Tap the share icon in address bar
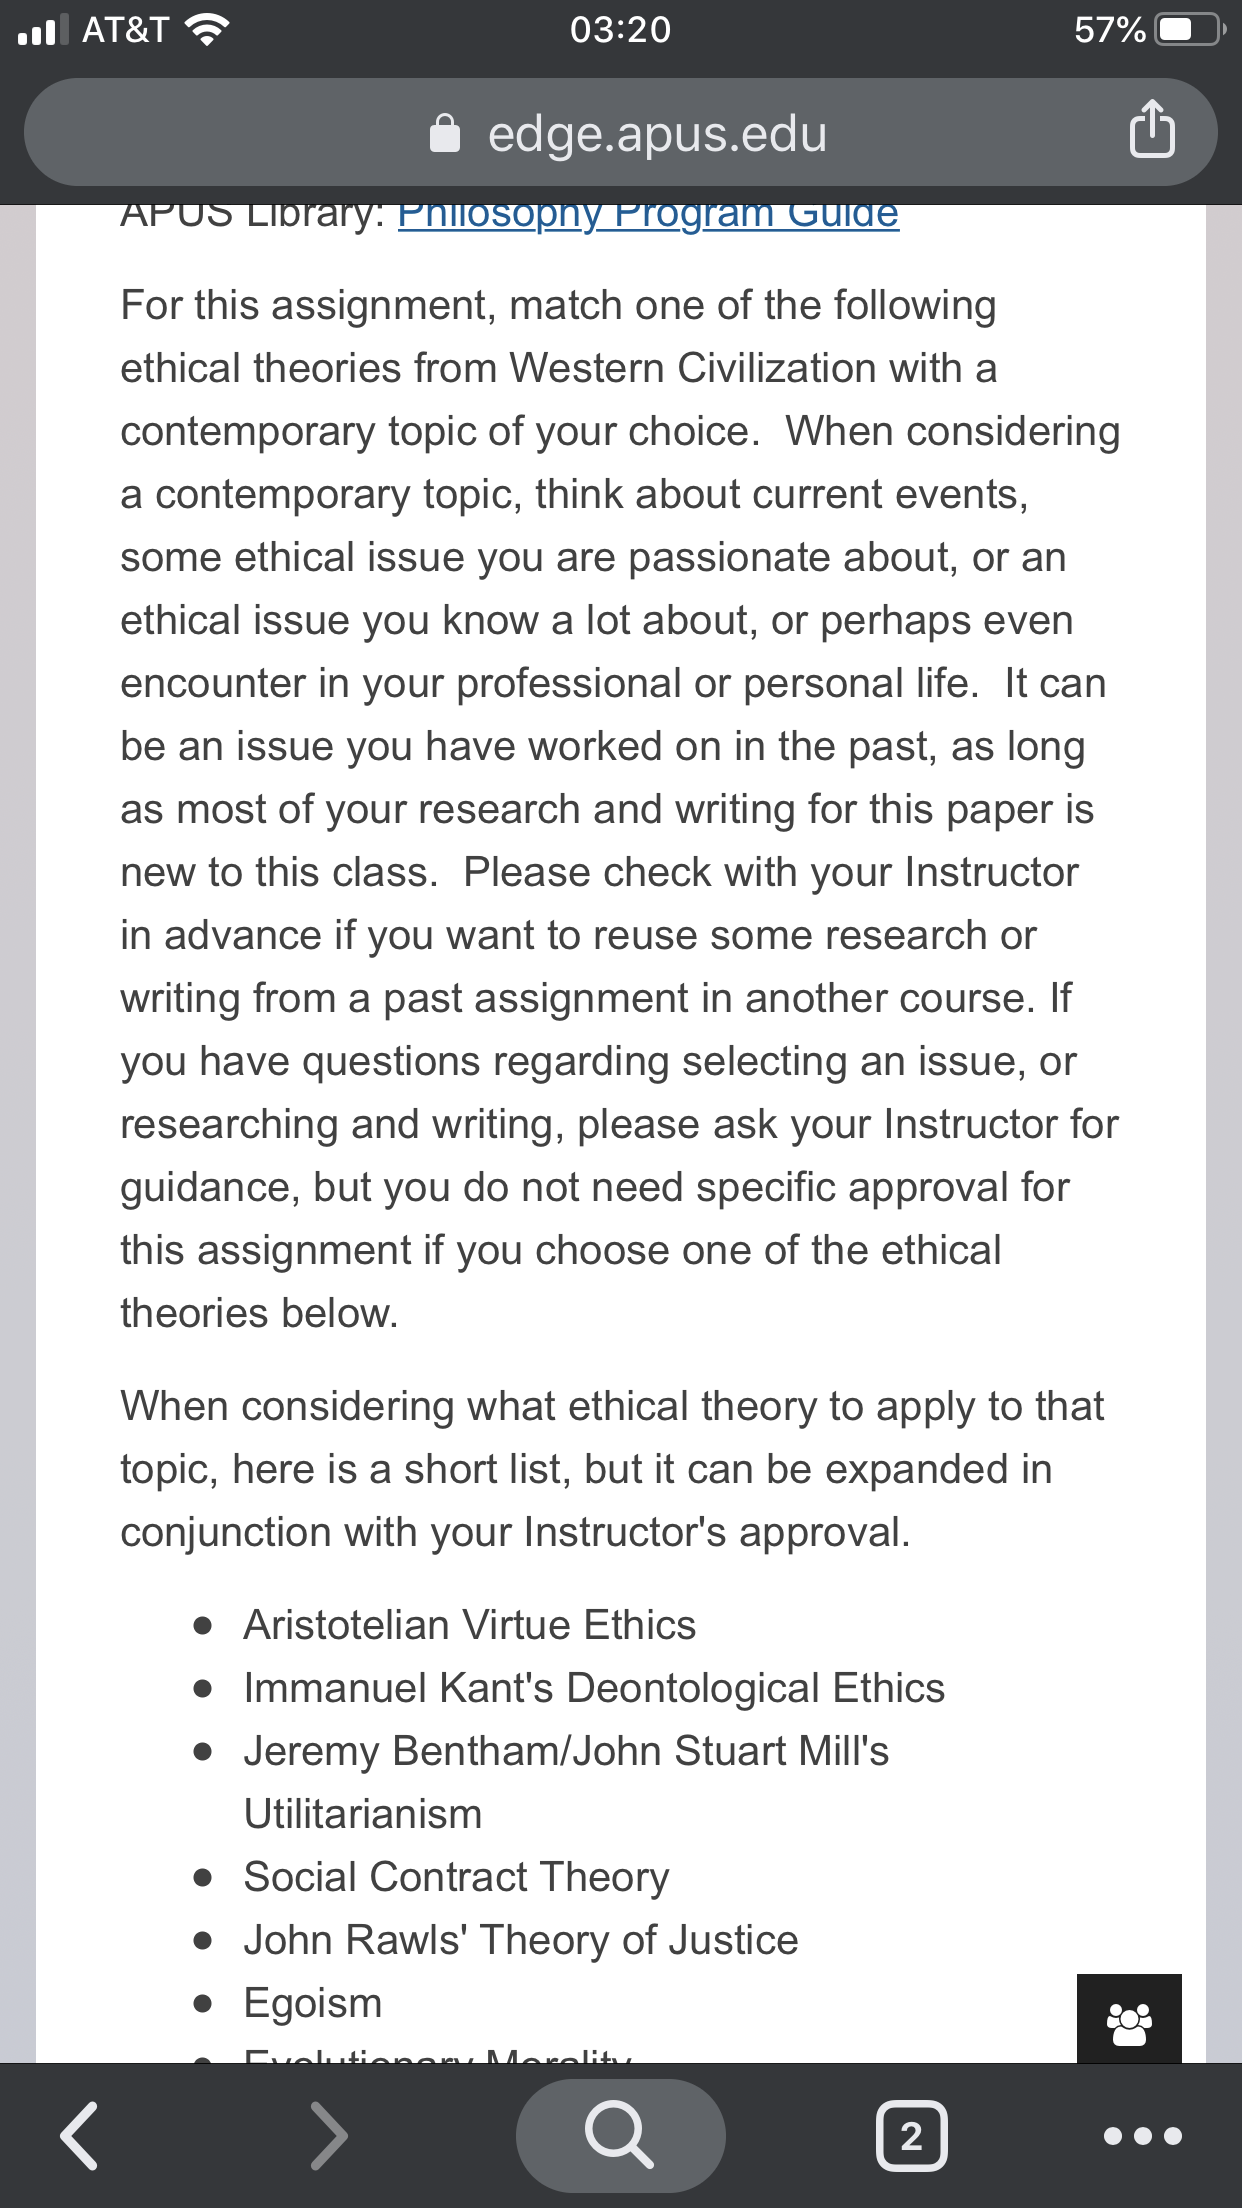Screen dimensions: 1242x2208 (x=1152, y=129)
